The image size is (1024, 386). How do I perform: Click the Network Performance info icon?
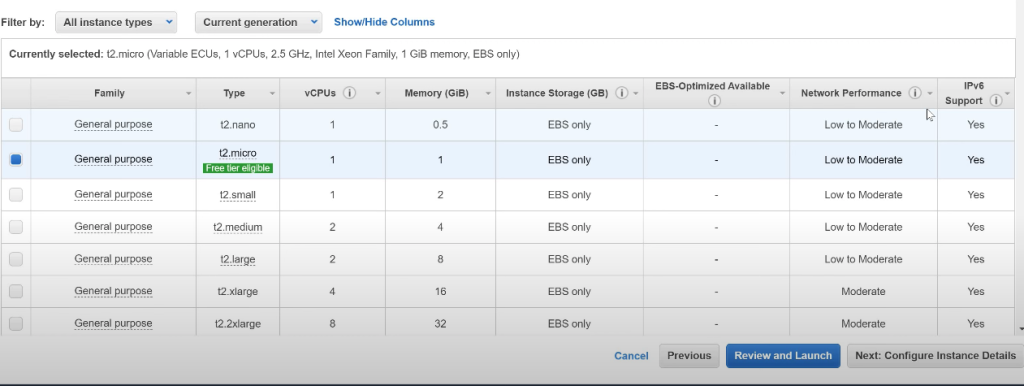(916, 93)
